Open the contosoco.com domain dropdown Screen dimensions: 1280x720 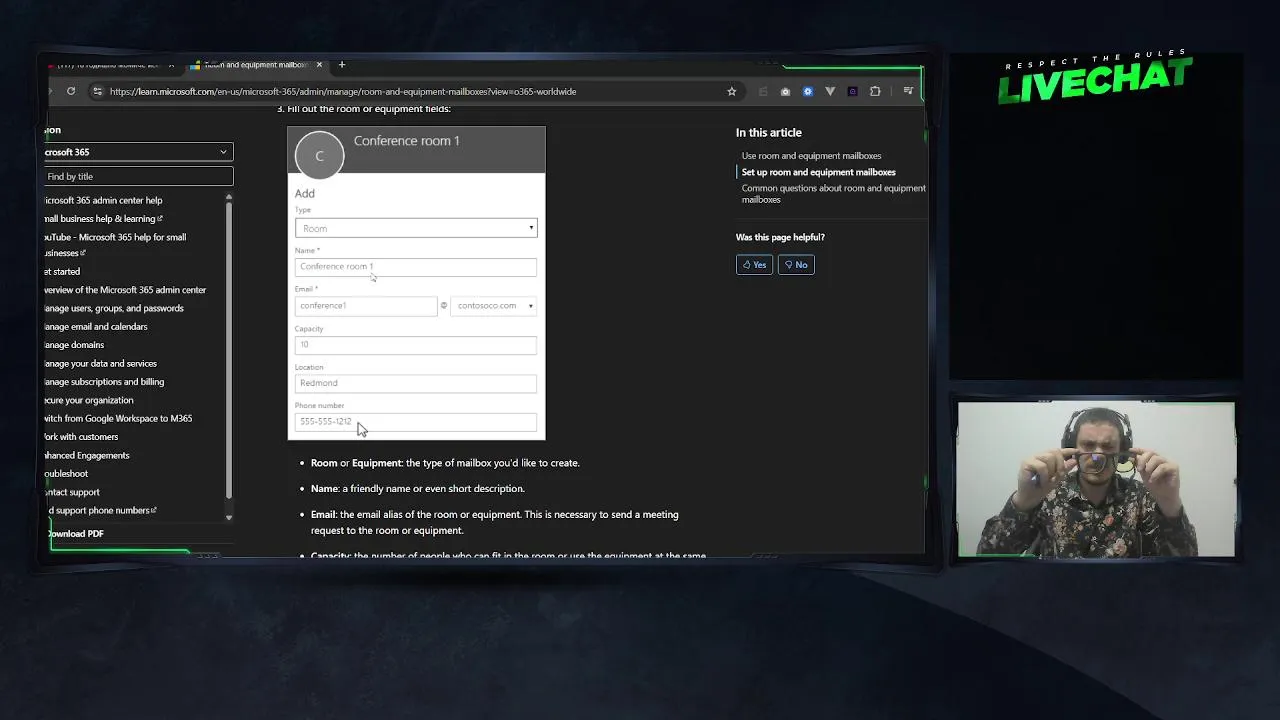pos(494,306)
